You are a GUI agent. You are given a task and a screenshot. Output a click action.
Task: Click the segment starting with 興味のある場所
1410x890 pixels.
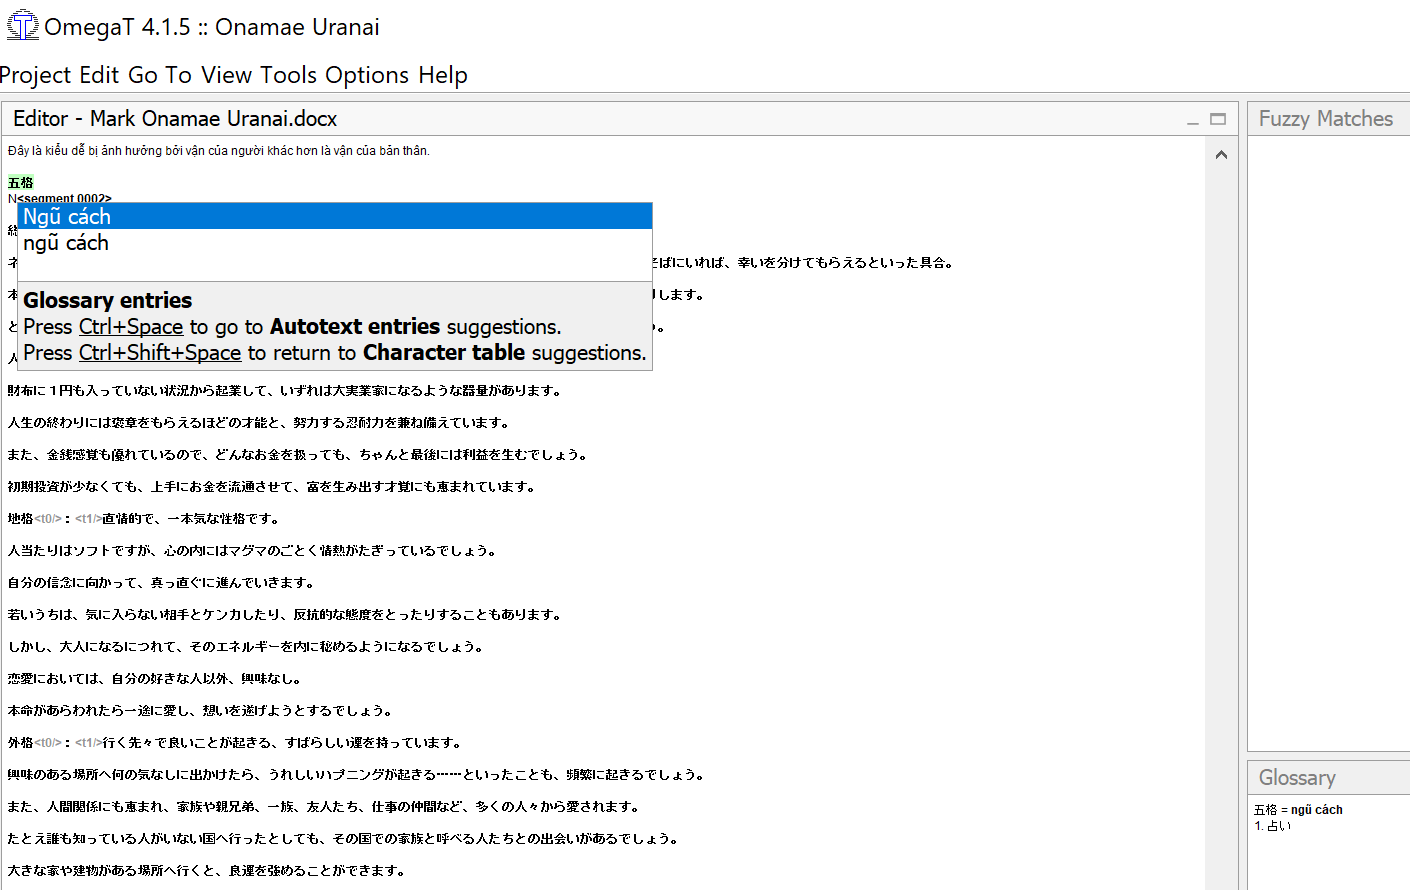(356, 775)
